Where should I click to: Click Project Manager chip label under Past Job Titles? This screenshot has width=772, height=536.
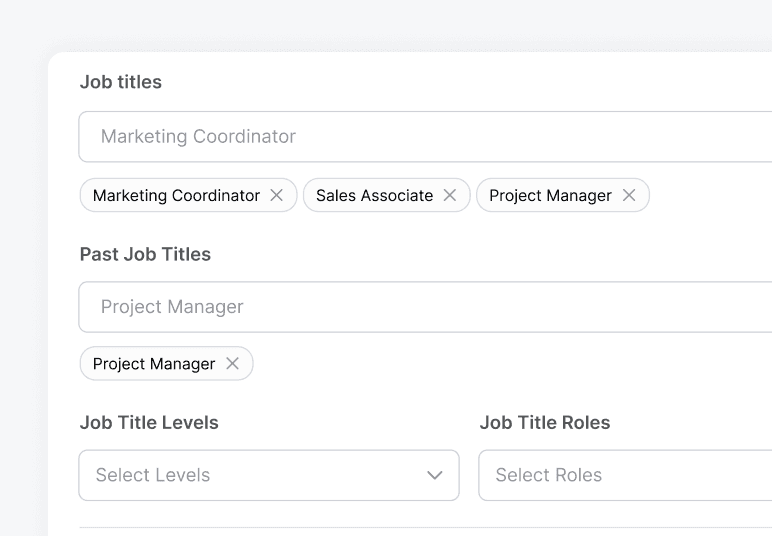[x=154, y=364]
